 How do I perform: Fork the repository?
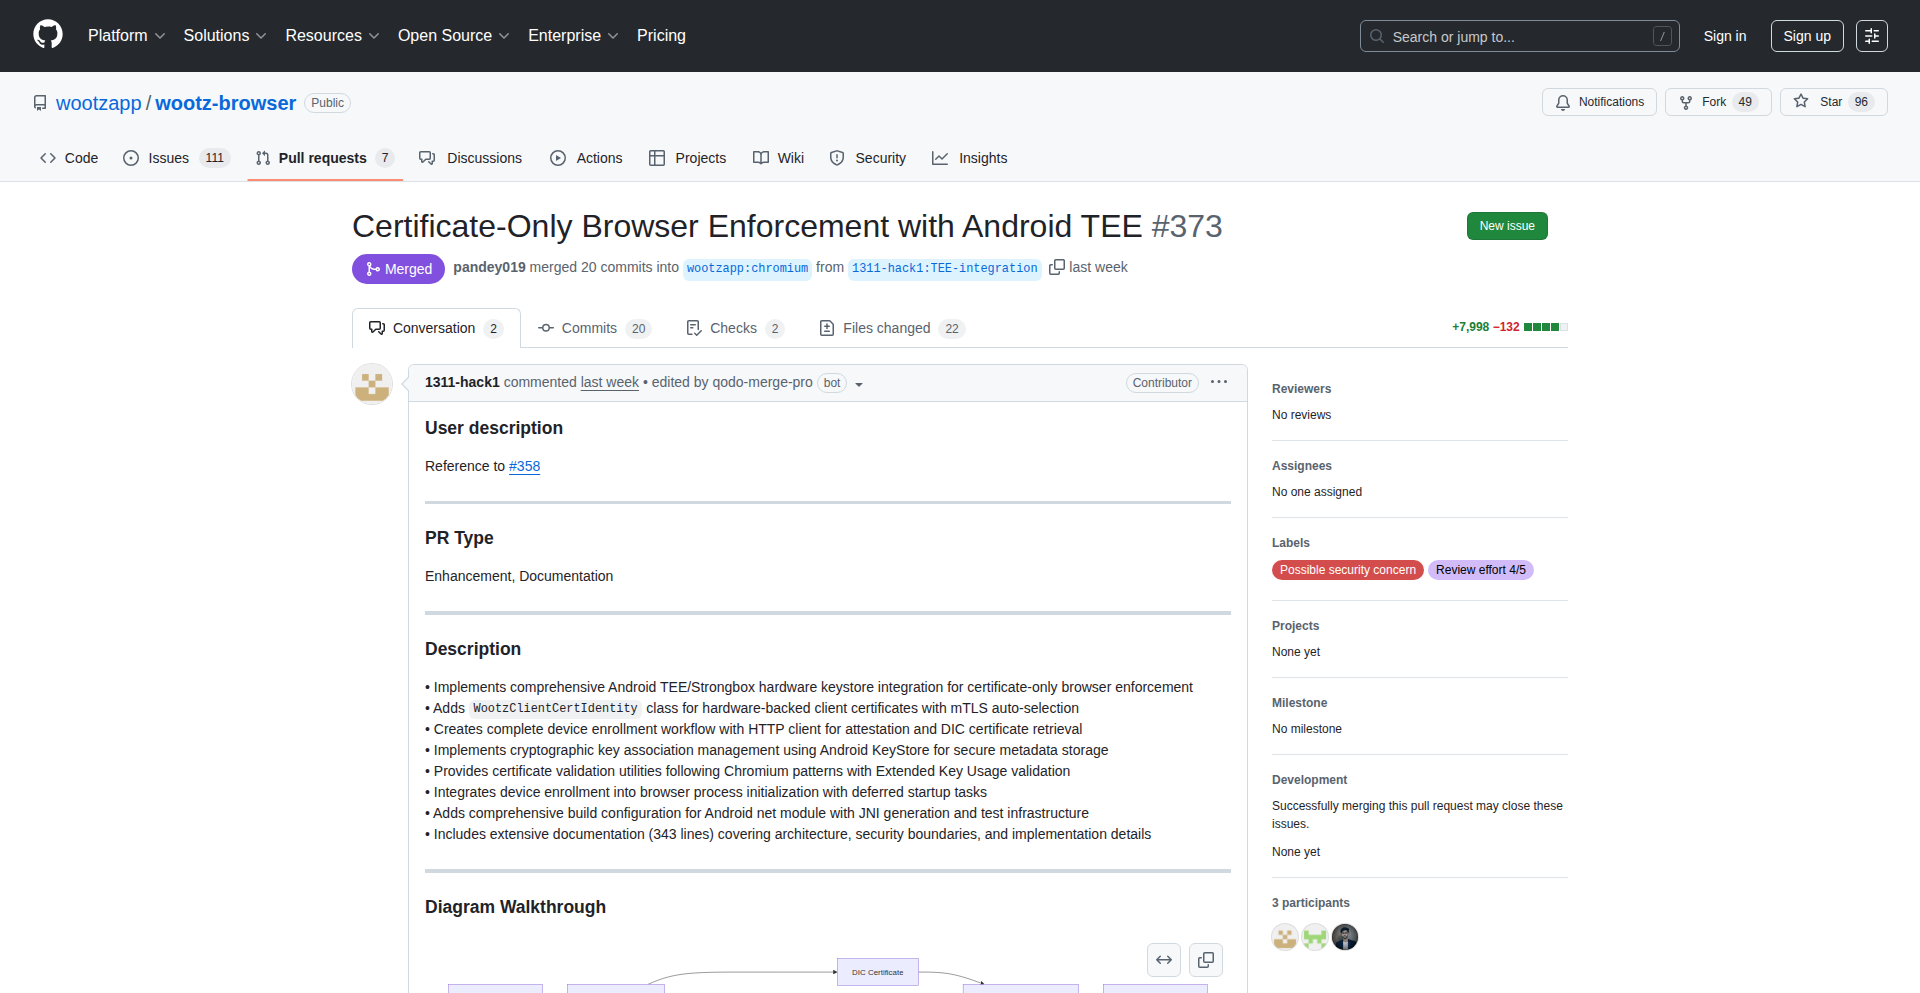pos(1717,102)
